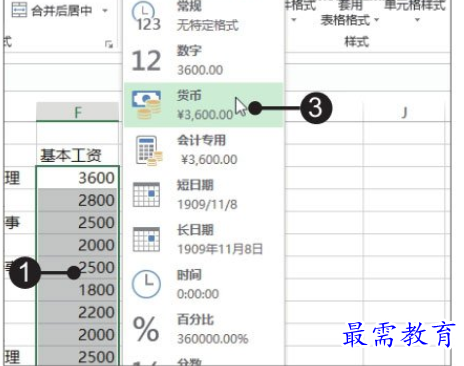Click the Long Date calendar icon

click(x=146, y=239)
